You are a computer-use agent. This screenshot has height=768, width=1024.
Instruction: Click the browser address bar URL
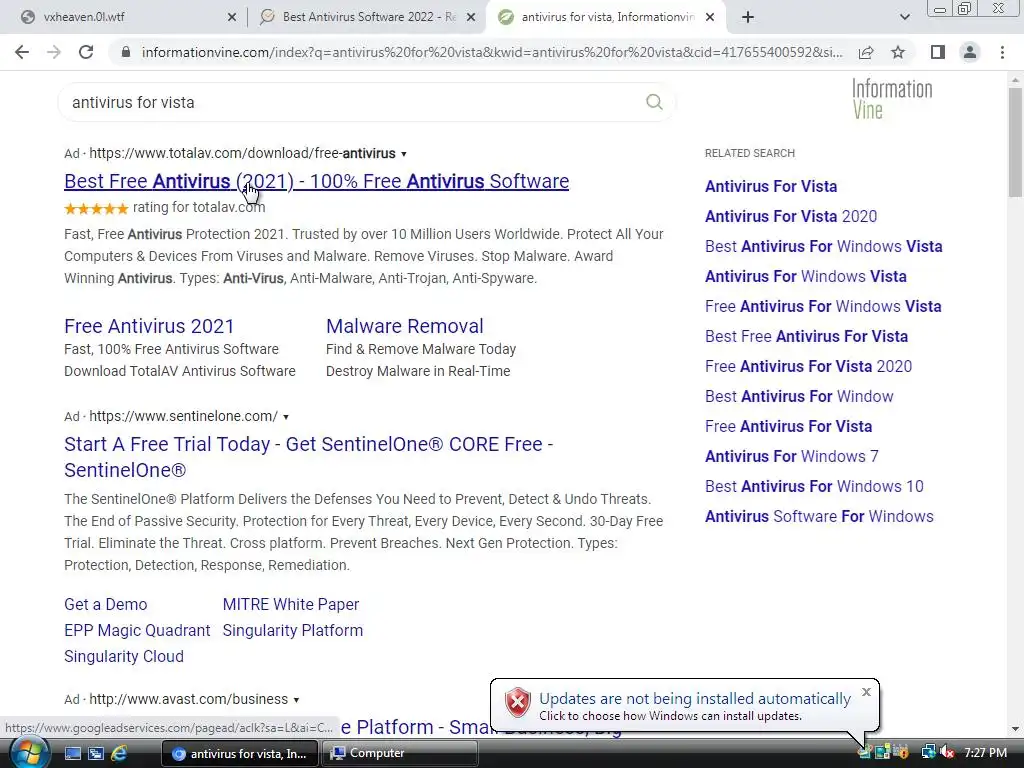click(491, 52)
